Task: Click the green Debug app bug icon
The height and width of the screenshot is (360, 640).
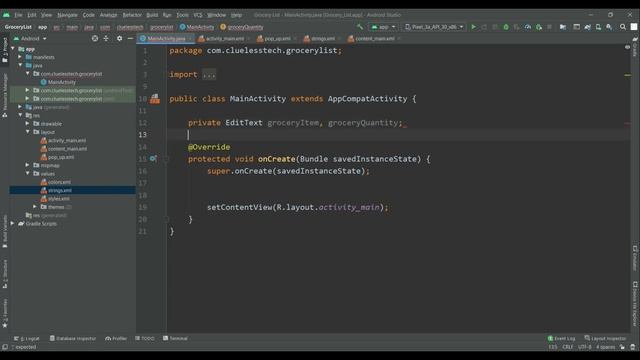Action: point(506,27)
